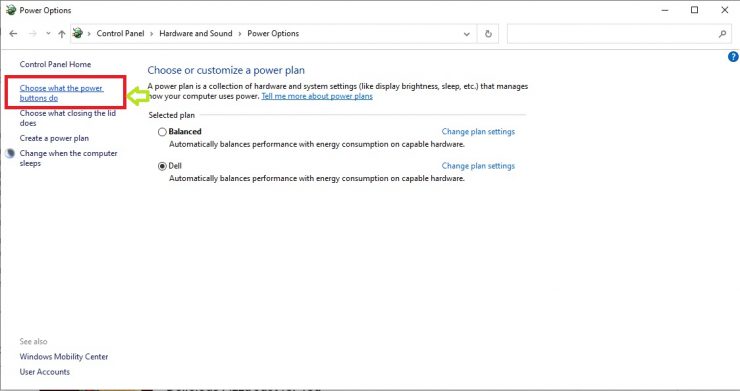Image resolution: width=740 pixels, height=391 pixels.
Task: Open Choose what the power buttons do
Action: click(x=61, y=93)
